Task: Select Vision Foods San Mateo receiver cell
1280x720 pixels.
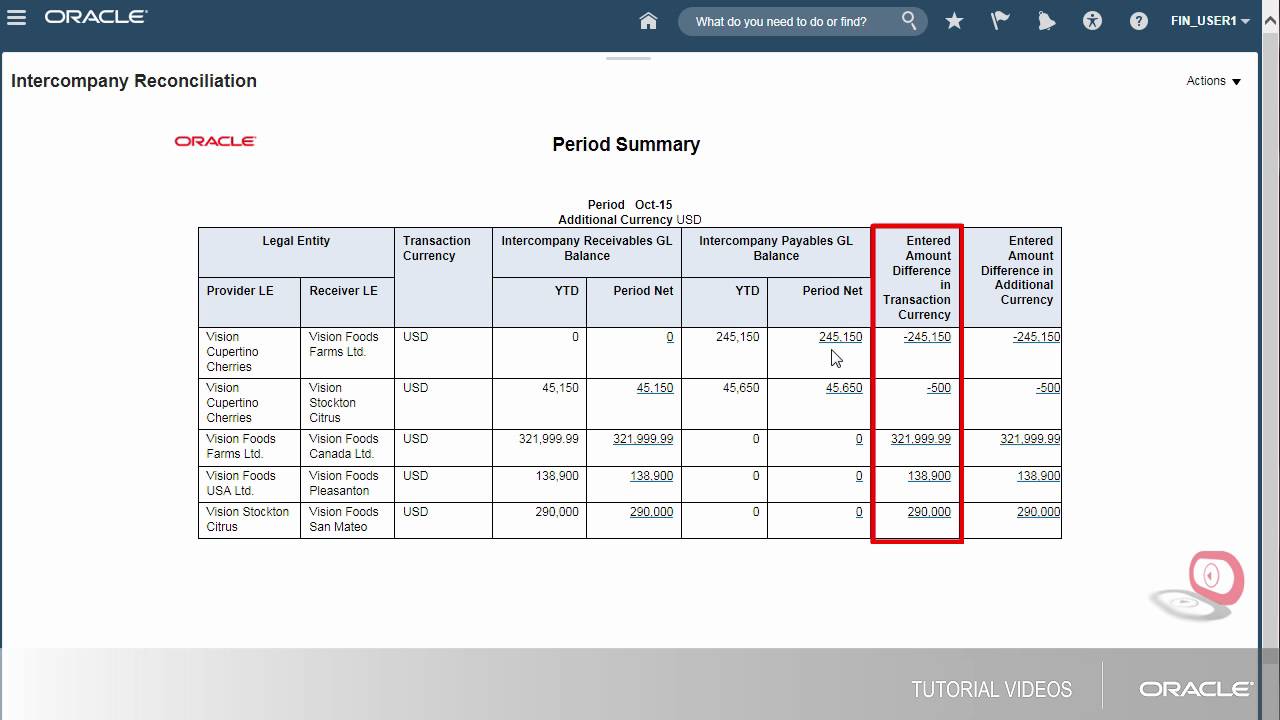Action: point(347,520)
